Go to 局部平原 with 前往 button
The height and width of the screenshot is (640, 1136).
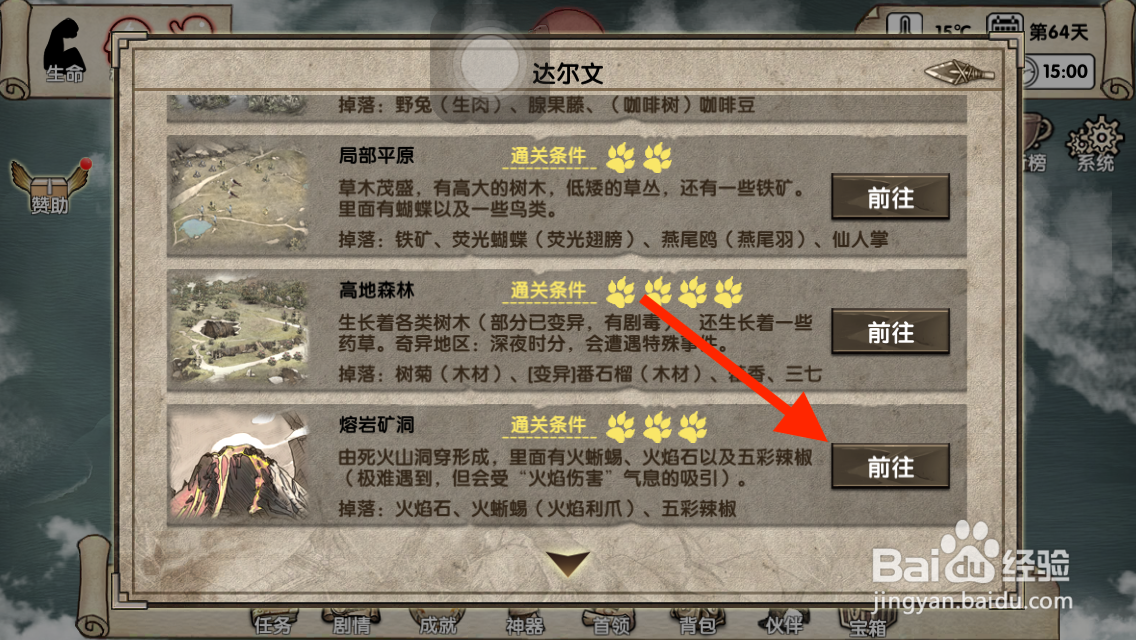click(890, 196)
